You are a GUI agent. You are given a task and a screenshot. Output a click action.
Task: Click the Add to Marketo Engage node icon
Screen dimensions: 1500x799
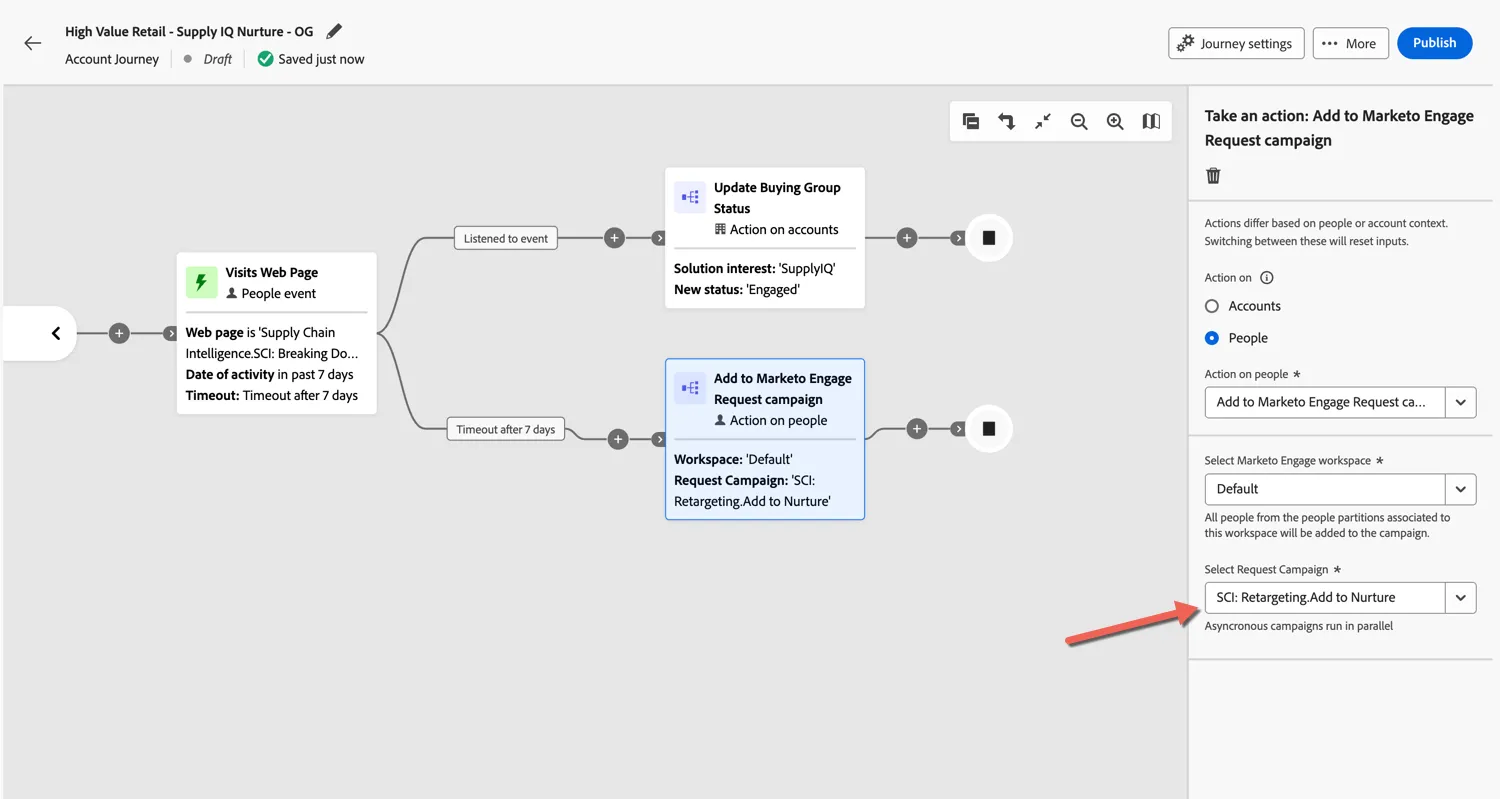690,388
